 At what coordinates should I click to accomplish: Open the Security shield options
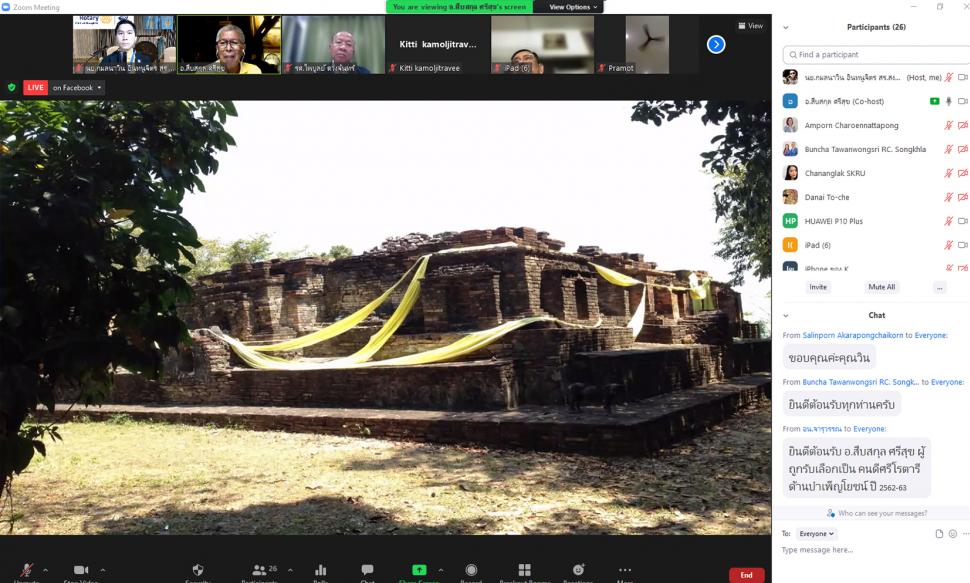[x=198, y=570]
